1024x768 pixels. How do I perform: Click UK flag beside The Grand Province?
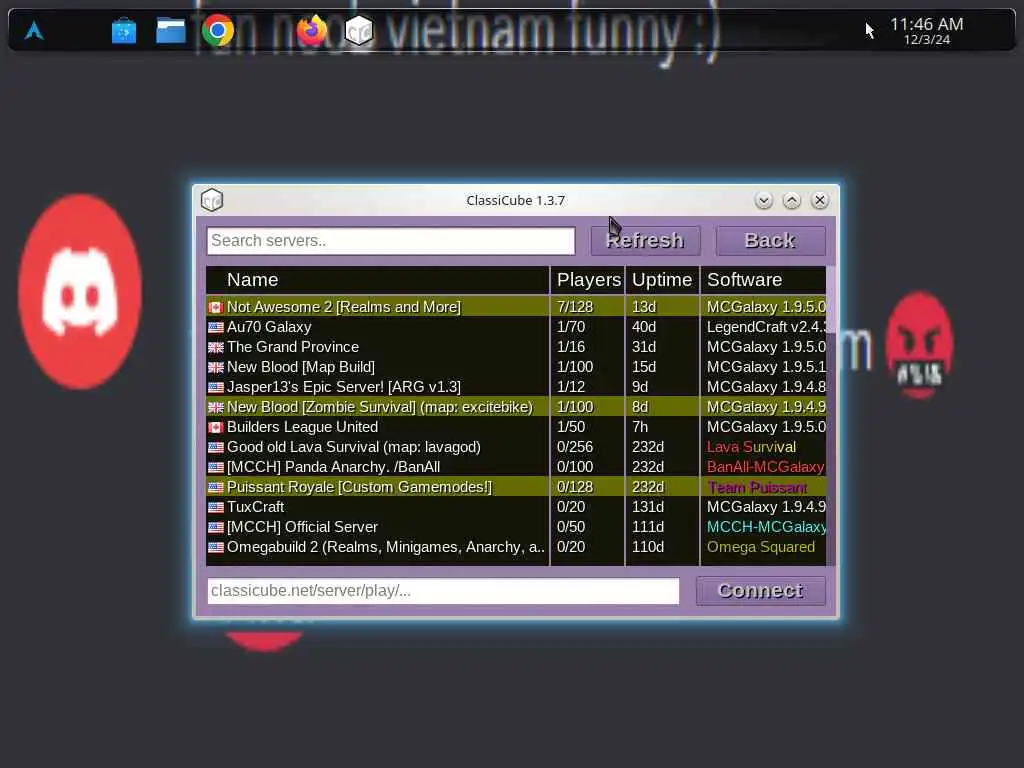coord(216,347)
